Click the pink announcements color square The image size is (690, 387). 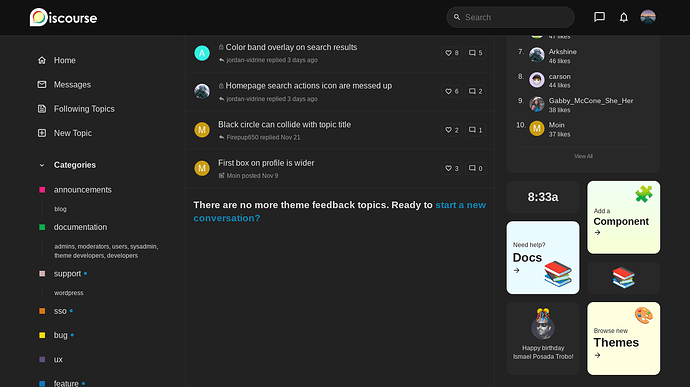click(x=42, y=190)
